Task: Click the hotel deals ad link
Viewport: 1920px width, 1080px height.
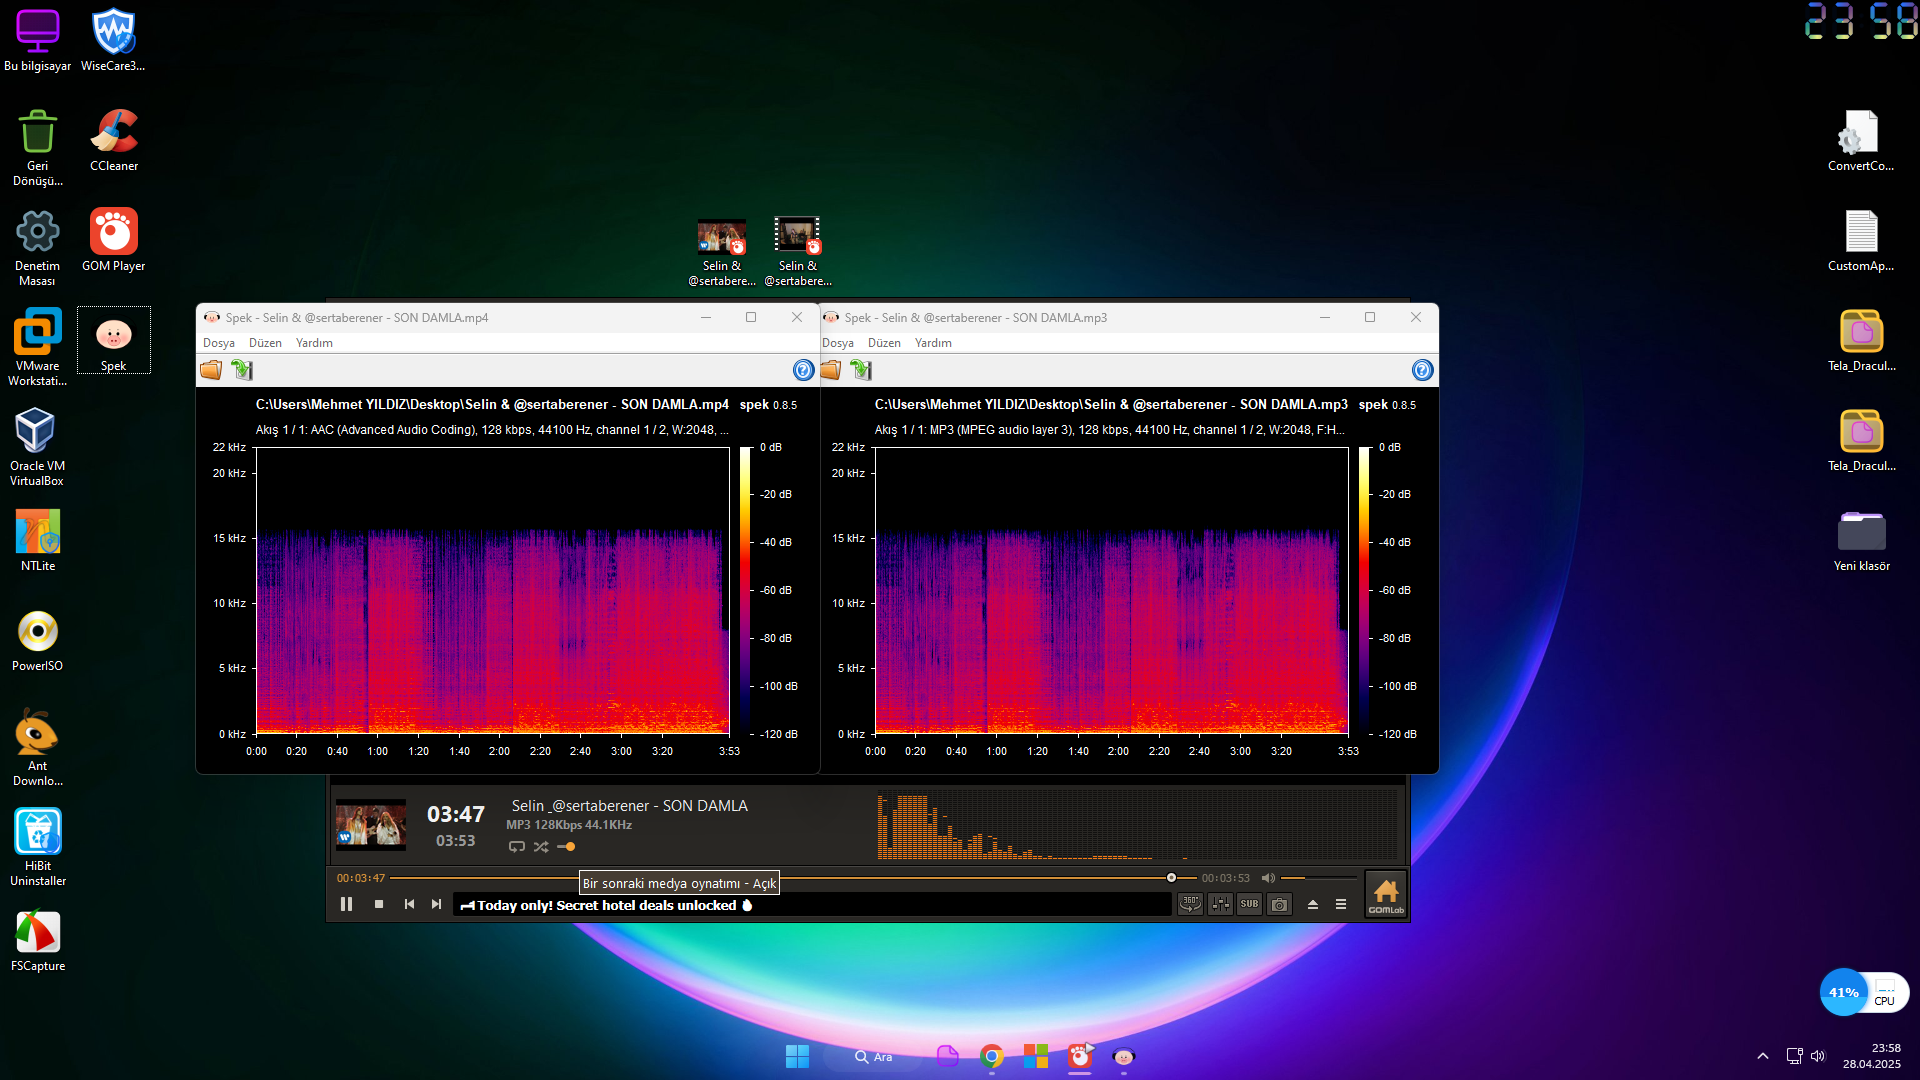Action: [606, 906]
